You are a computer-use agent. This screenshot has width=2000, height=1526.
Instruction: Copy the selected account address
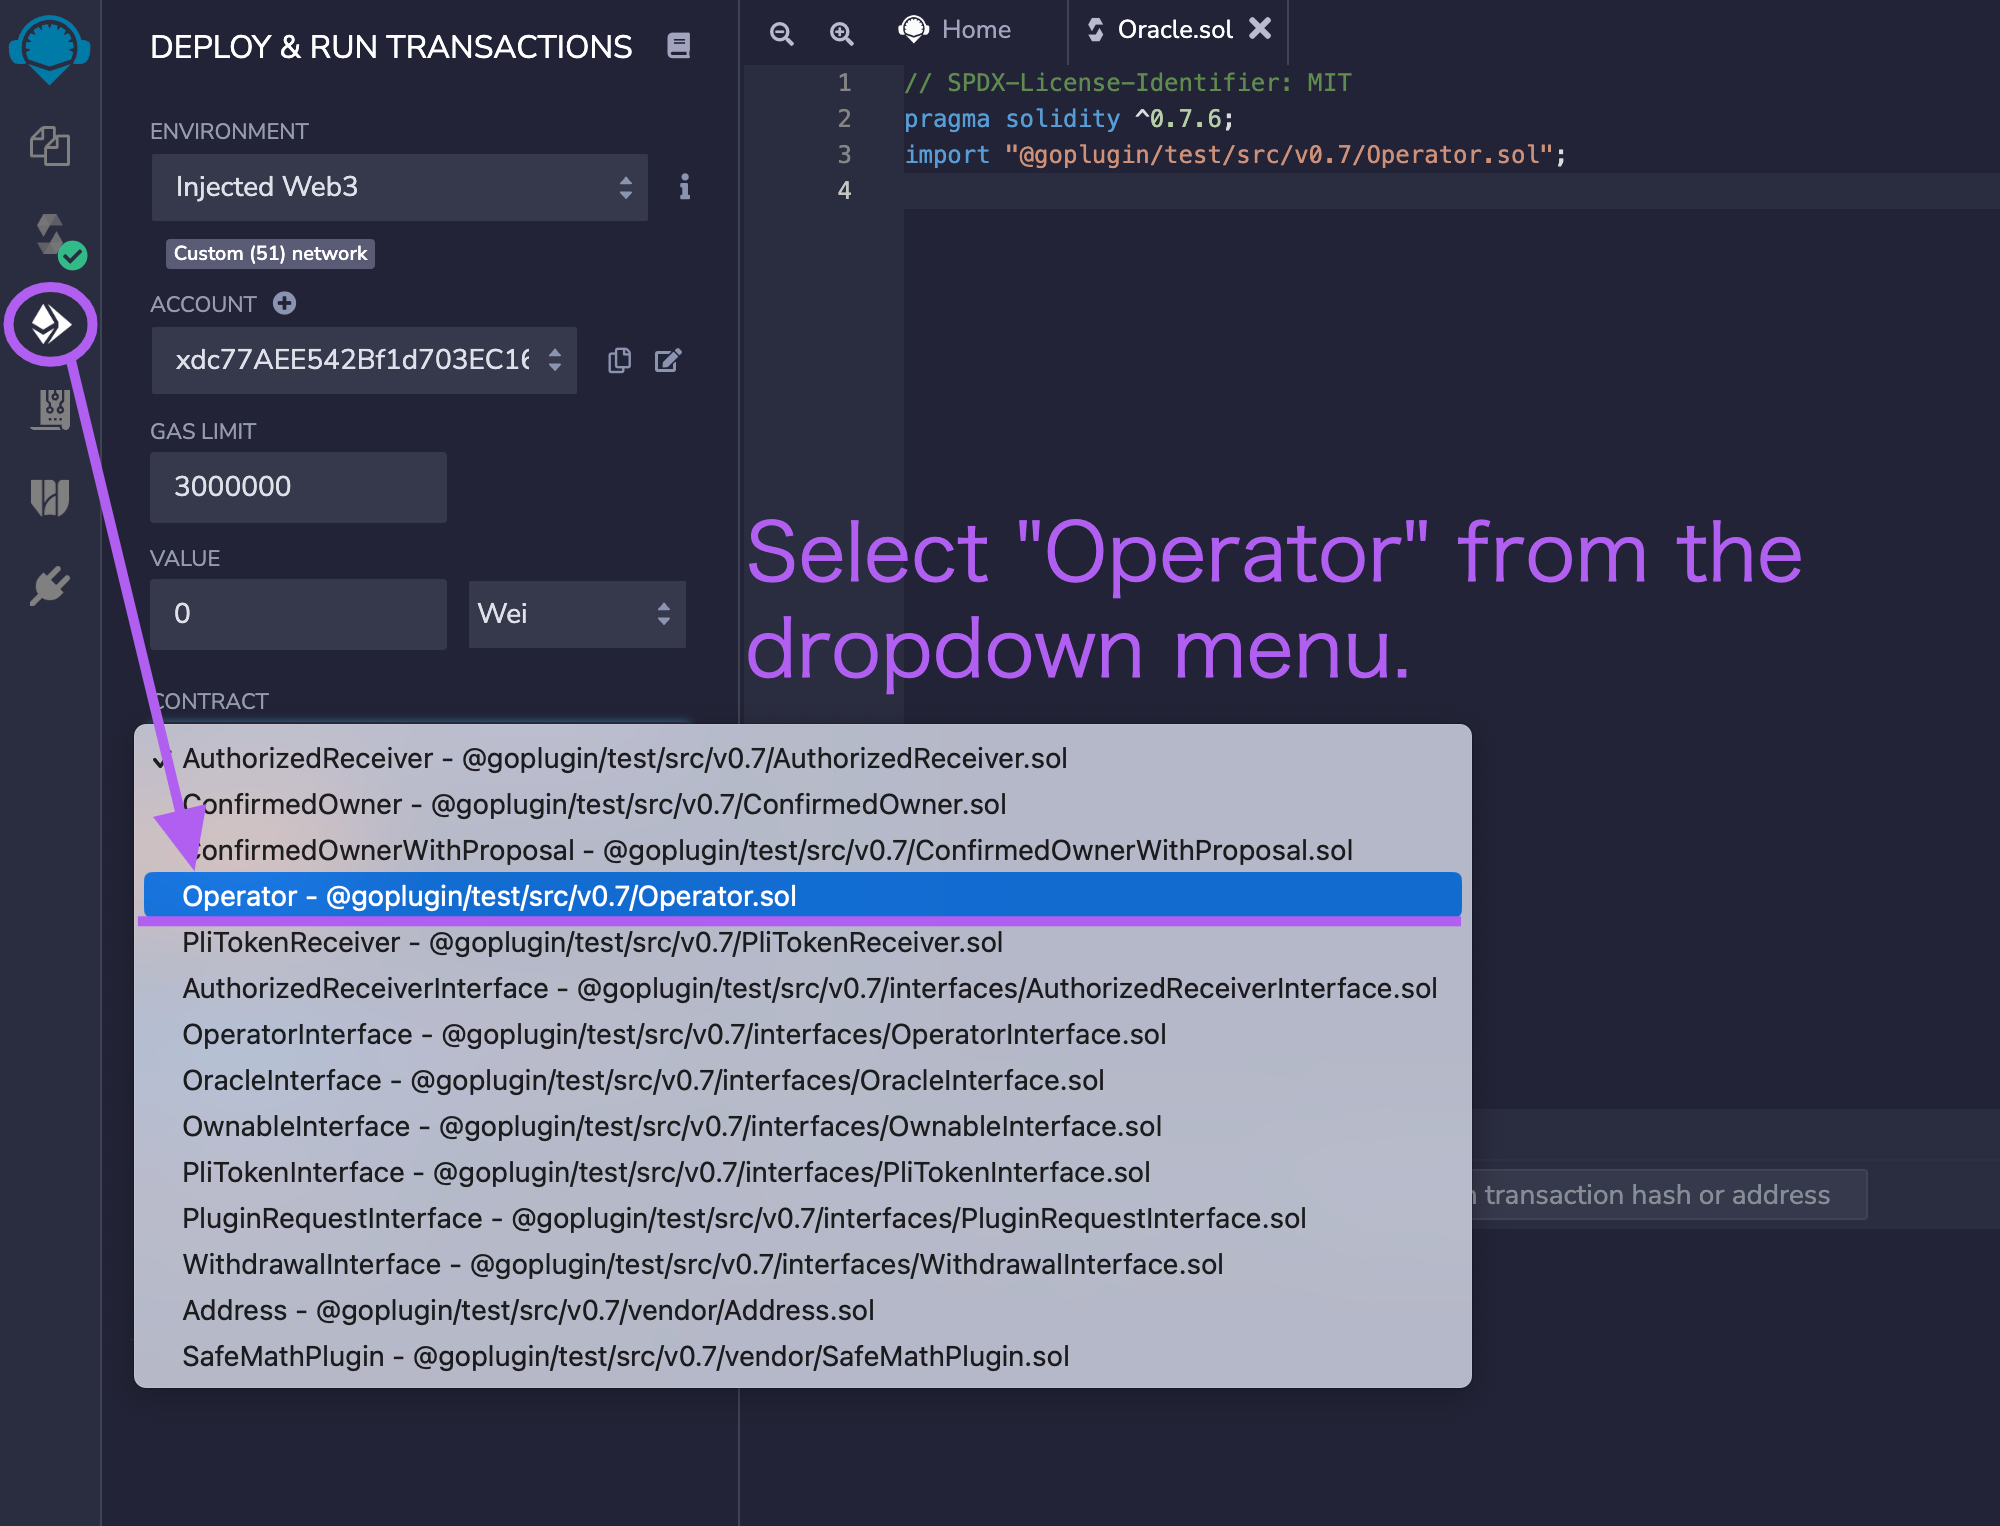pyautogui.click(x=620, y=361)
